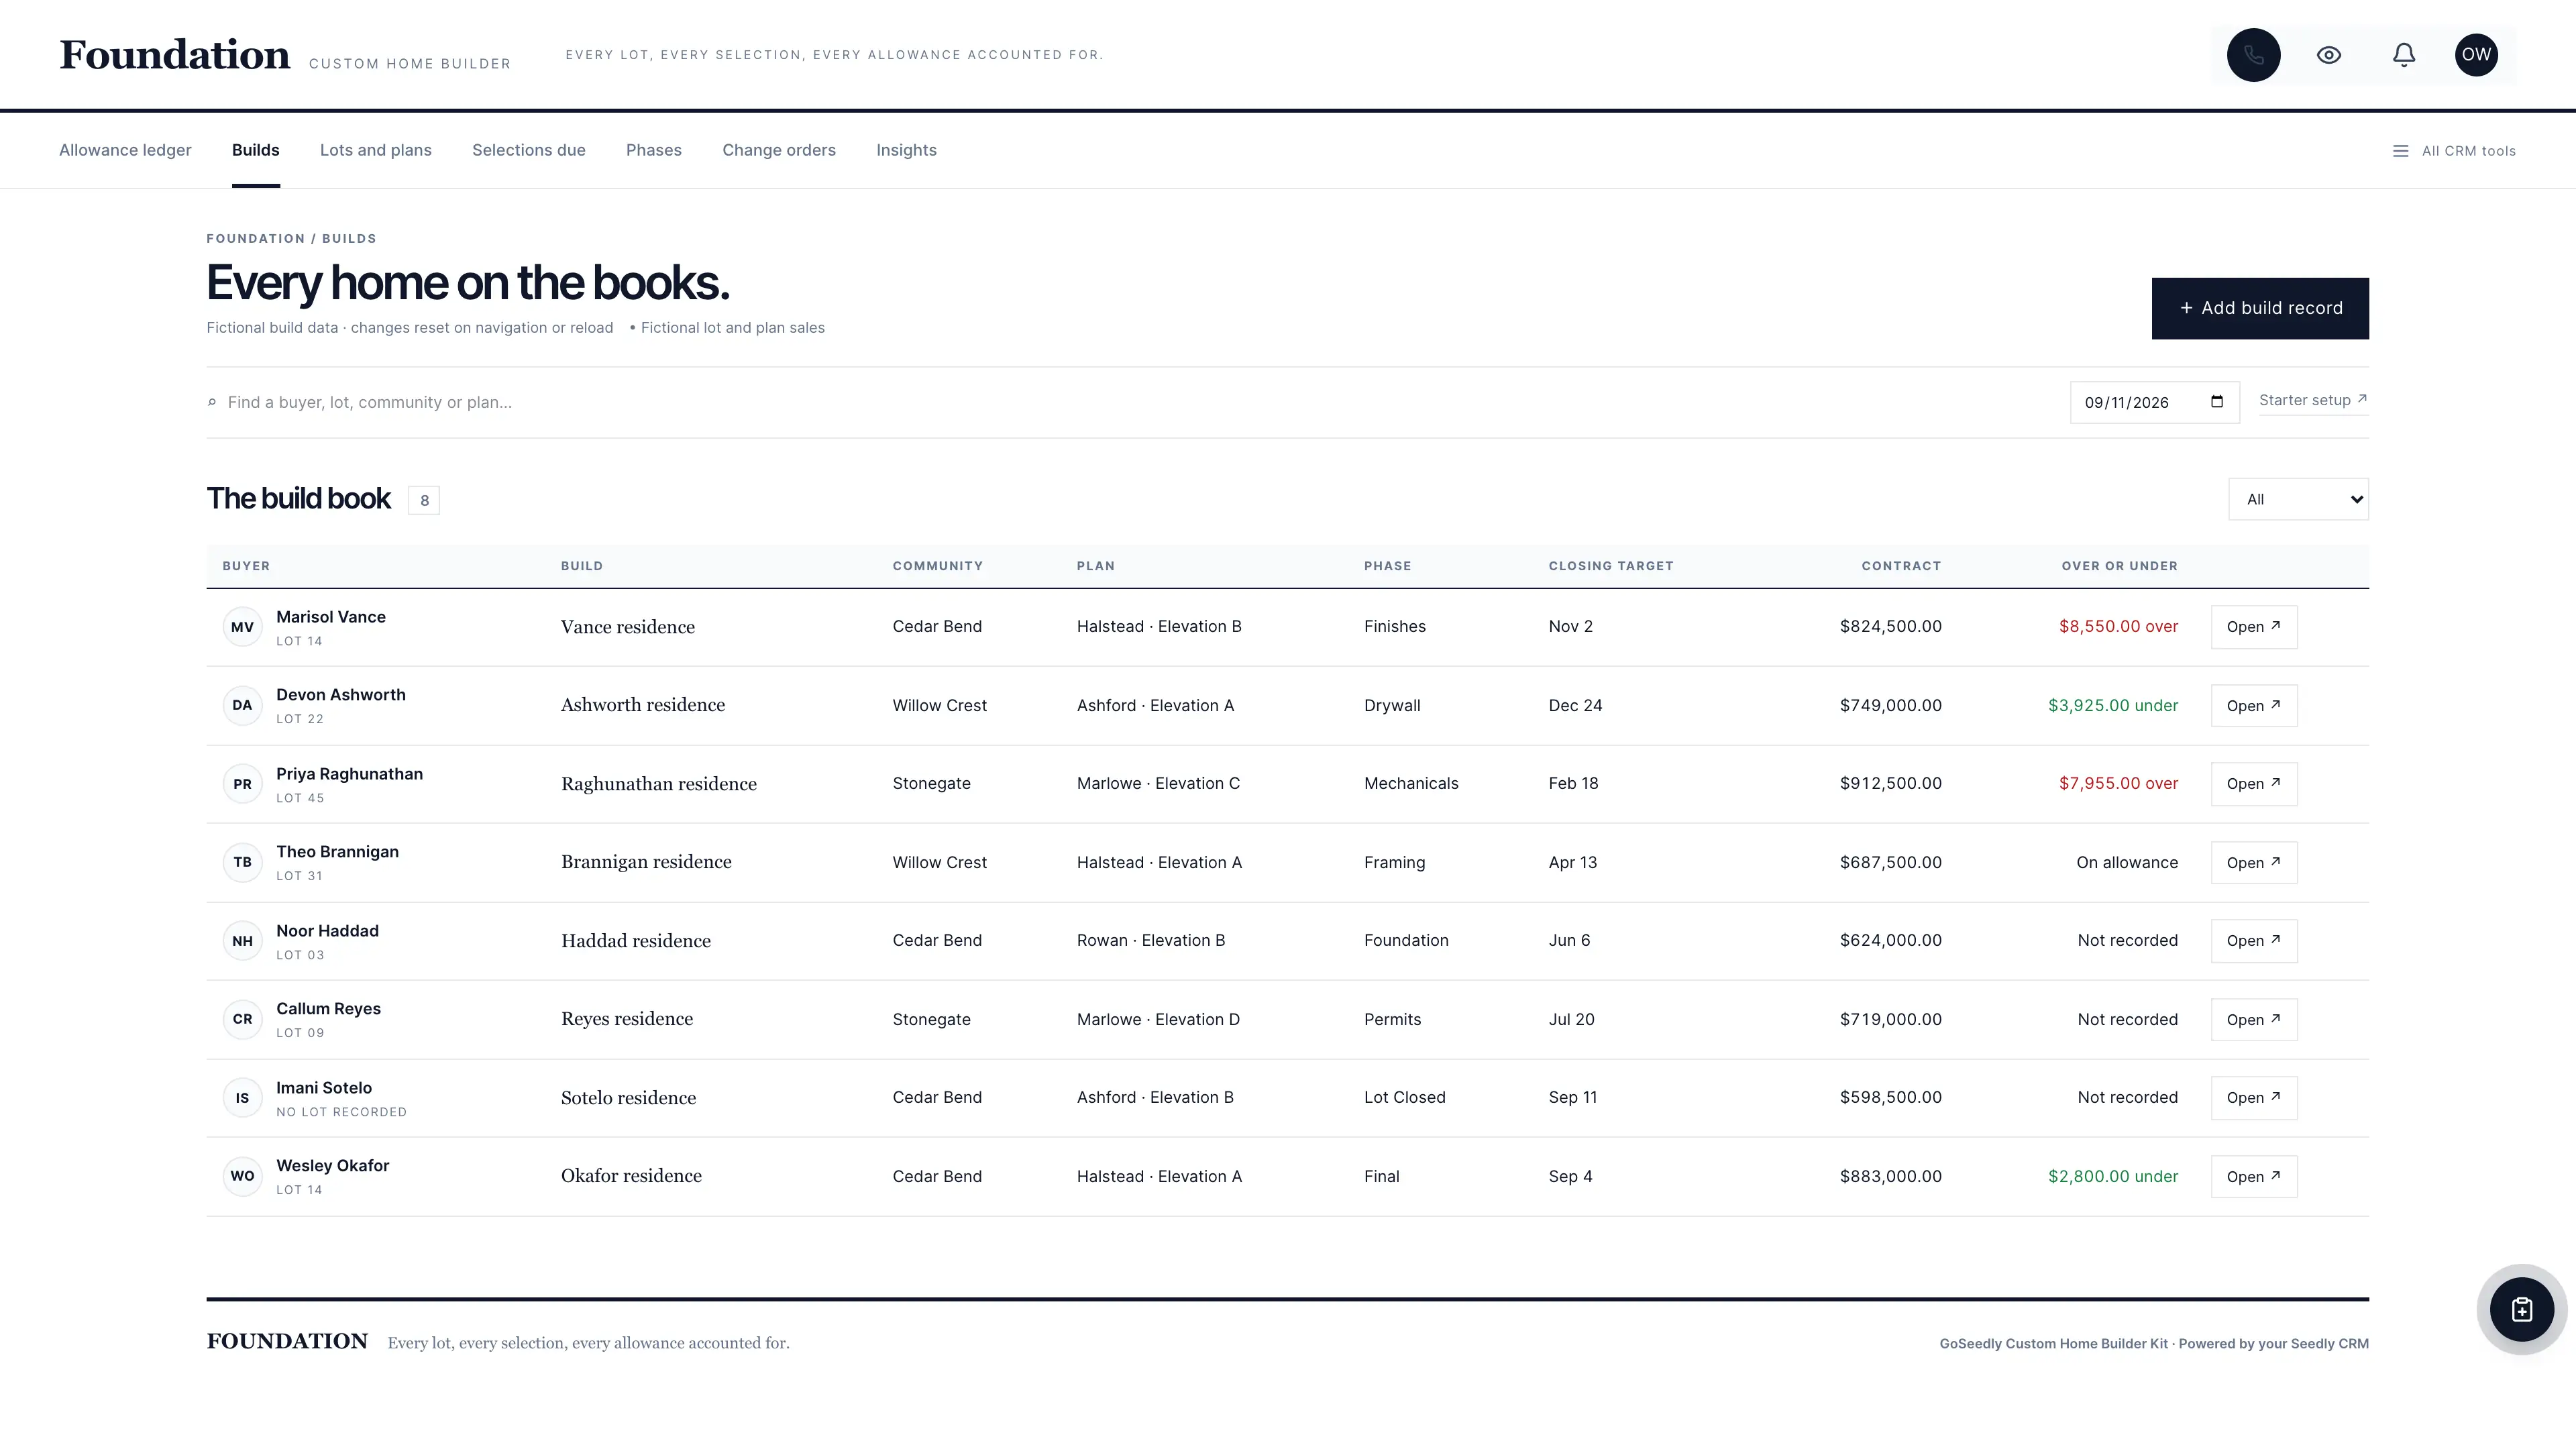
Task: Open the Brannigan residence record
Action: (2254, 862)
